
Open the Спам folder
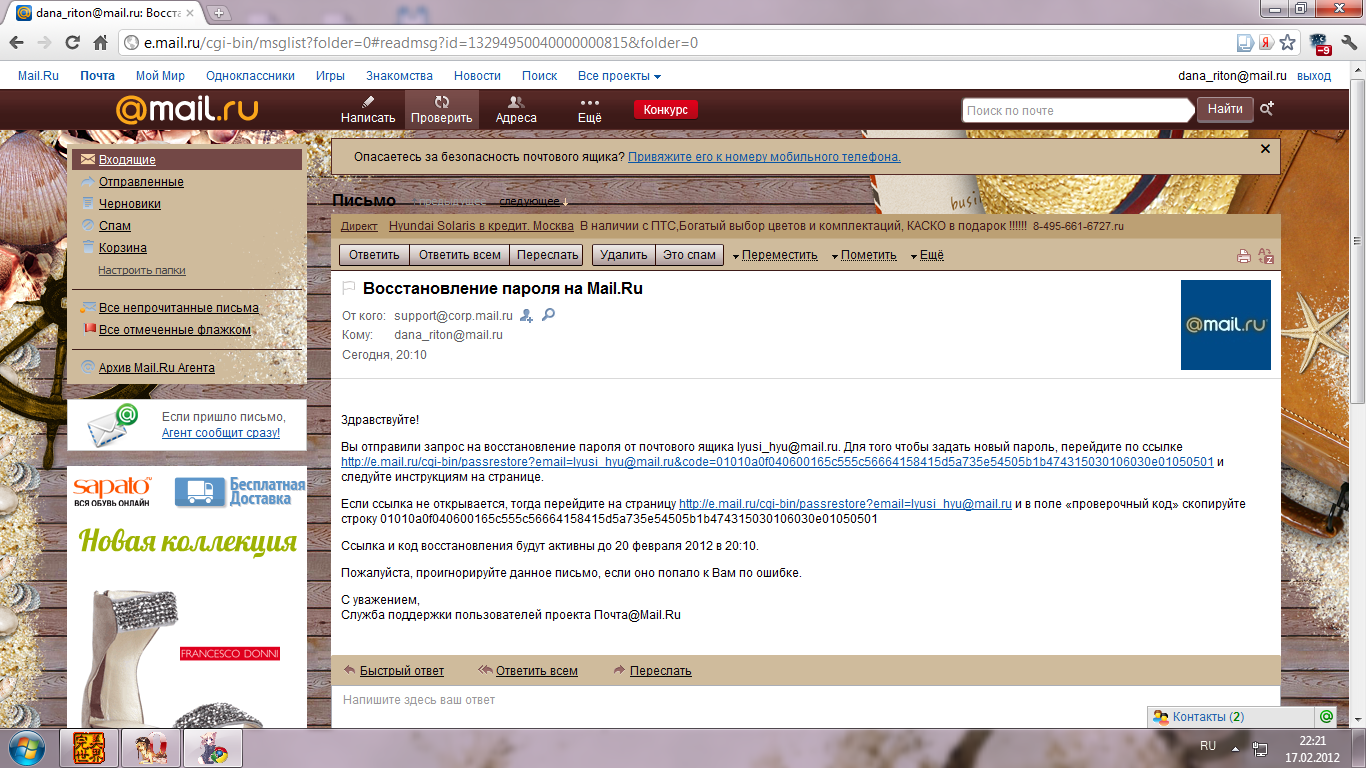pos(115,226)
